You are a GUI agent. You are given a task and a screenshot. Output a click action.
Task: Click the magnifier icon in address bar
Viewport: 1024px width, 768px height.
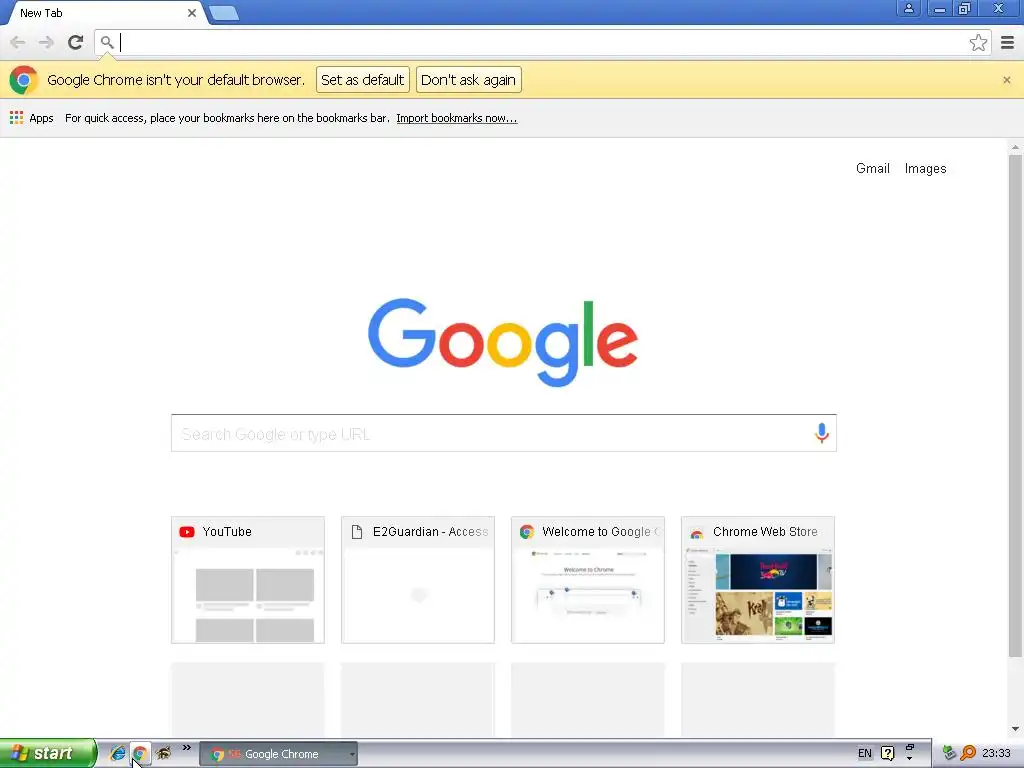(107, 43)
